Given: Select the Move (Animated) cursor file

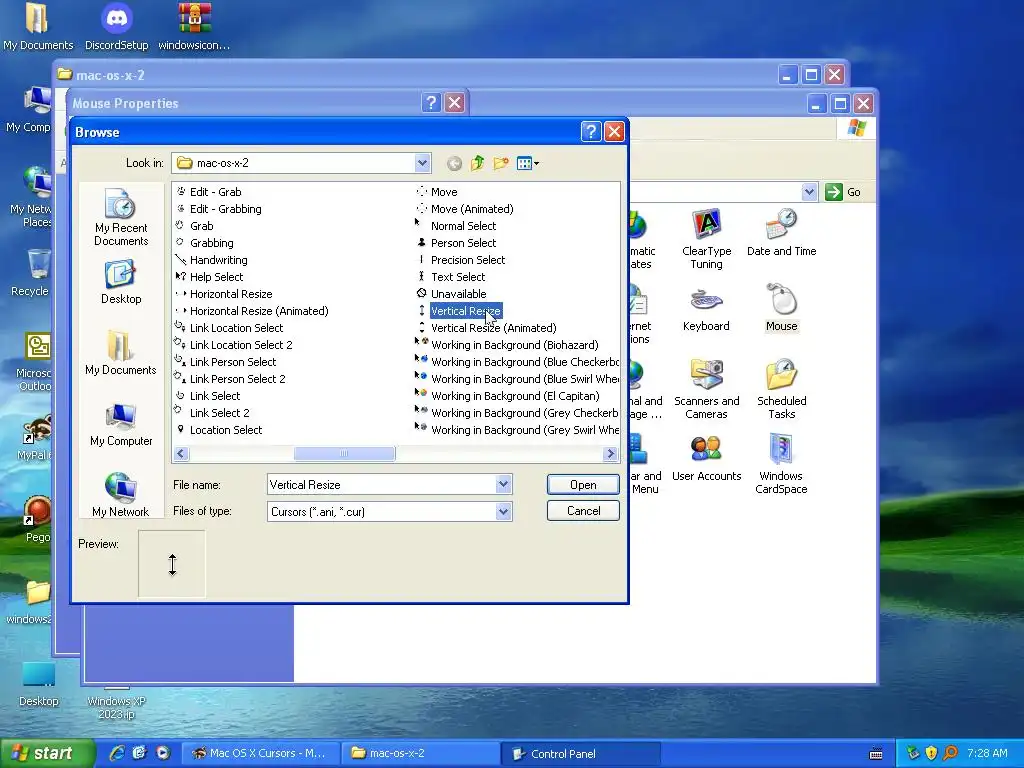Looking at the screenshot, I should click(465, 209).
